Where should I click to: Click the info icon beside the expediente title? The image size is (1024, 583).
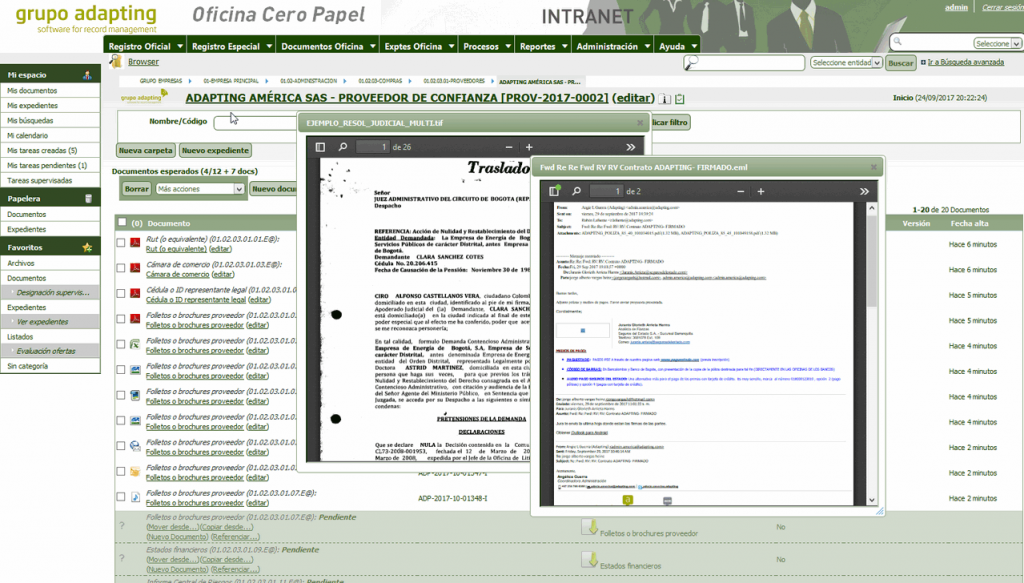pyautogui.click(x=664, y=99)
